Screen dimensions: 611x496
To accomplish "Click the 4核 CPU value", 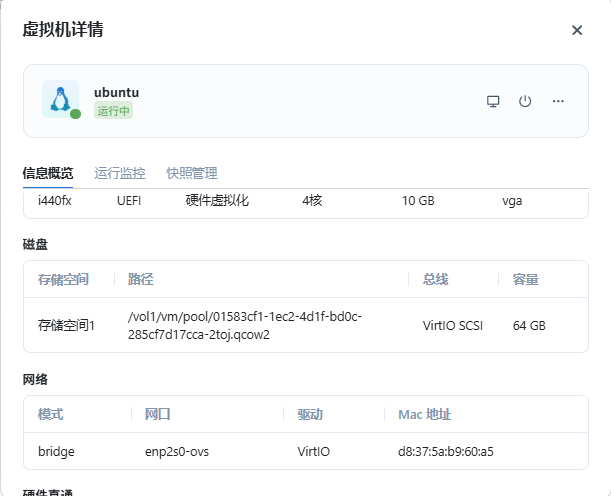I will click(312, 201).
